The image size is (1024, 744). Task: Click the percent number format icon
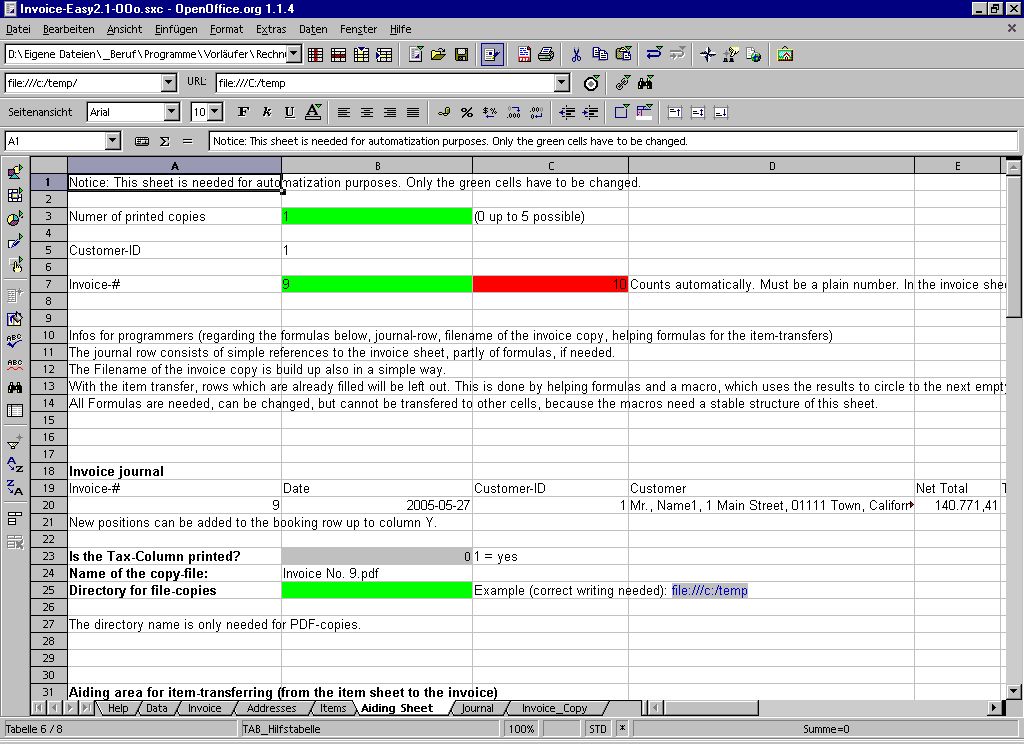coord(465,112)
